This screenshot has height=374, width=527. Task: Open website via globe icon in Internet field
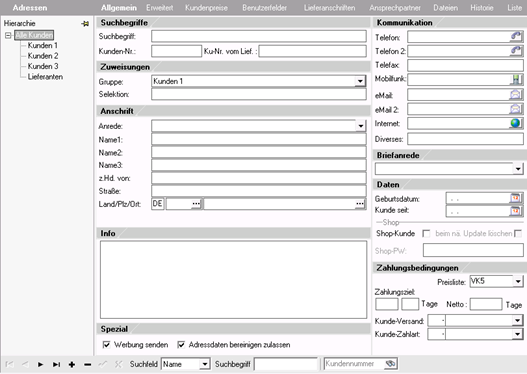pyautogui.click(x=516, y=123)
